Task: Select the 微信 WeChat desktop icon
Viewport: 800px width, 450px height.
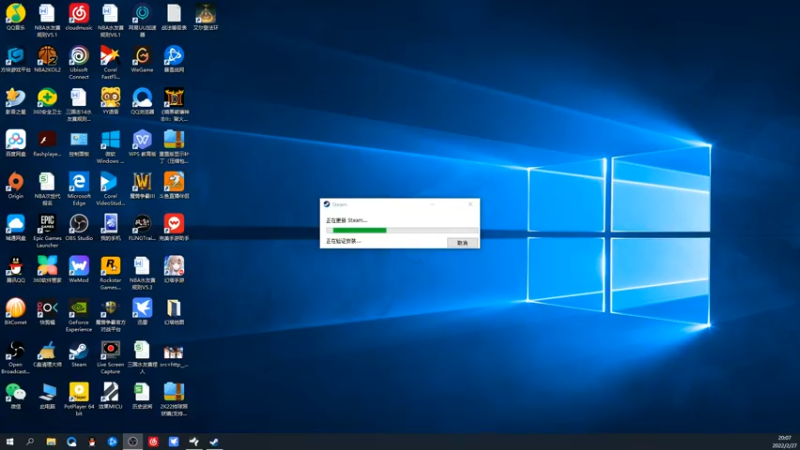Action: click(x=16, y=396)
